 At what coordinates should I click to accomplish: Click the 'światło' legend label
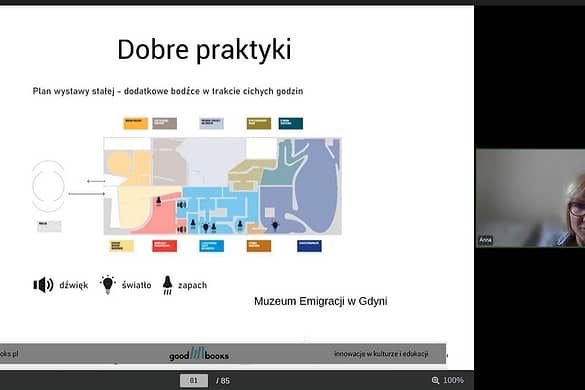pos(136,285)
